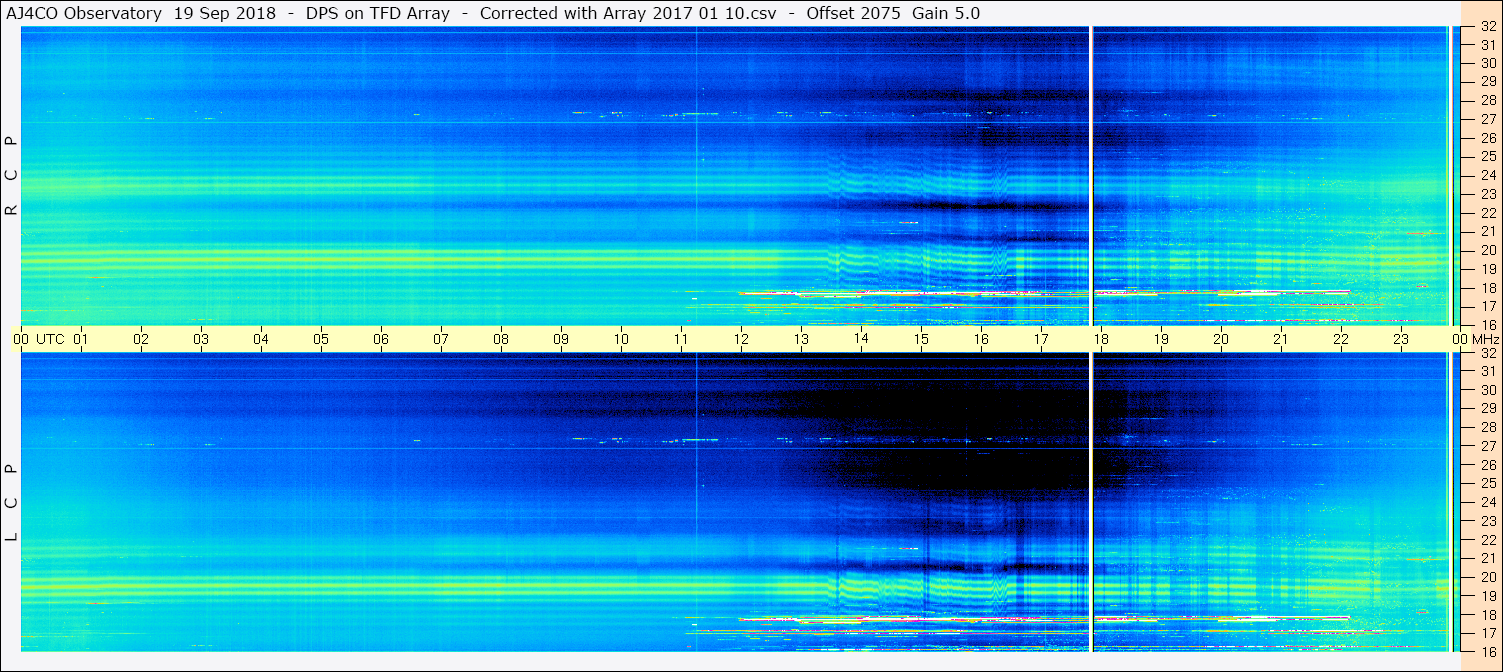Screen dimensions: 1503x672
Task: Click the AJ4CO Observatory title text
Action: pyautogui.click(x=82, y=13)
